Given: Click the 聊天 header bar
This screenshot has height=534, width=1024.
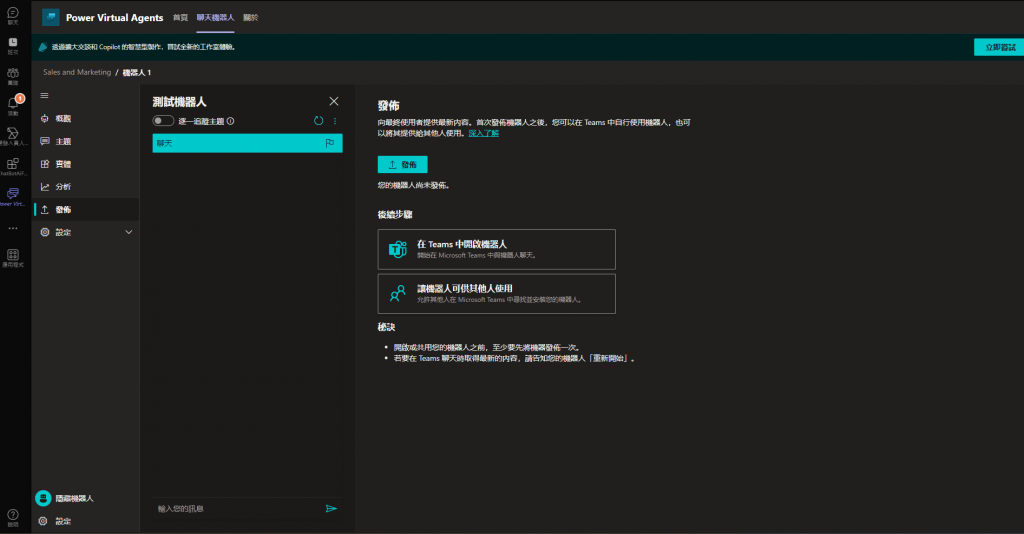Looking at the screenshot, I should 248,143.
